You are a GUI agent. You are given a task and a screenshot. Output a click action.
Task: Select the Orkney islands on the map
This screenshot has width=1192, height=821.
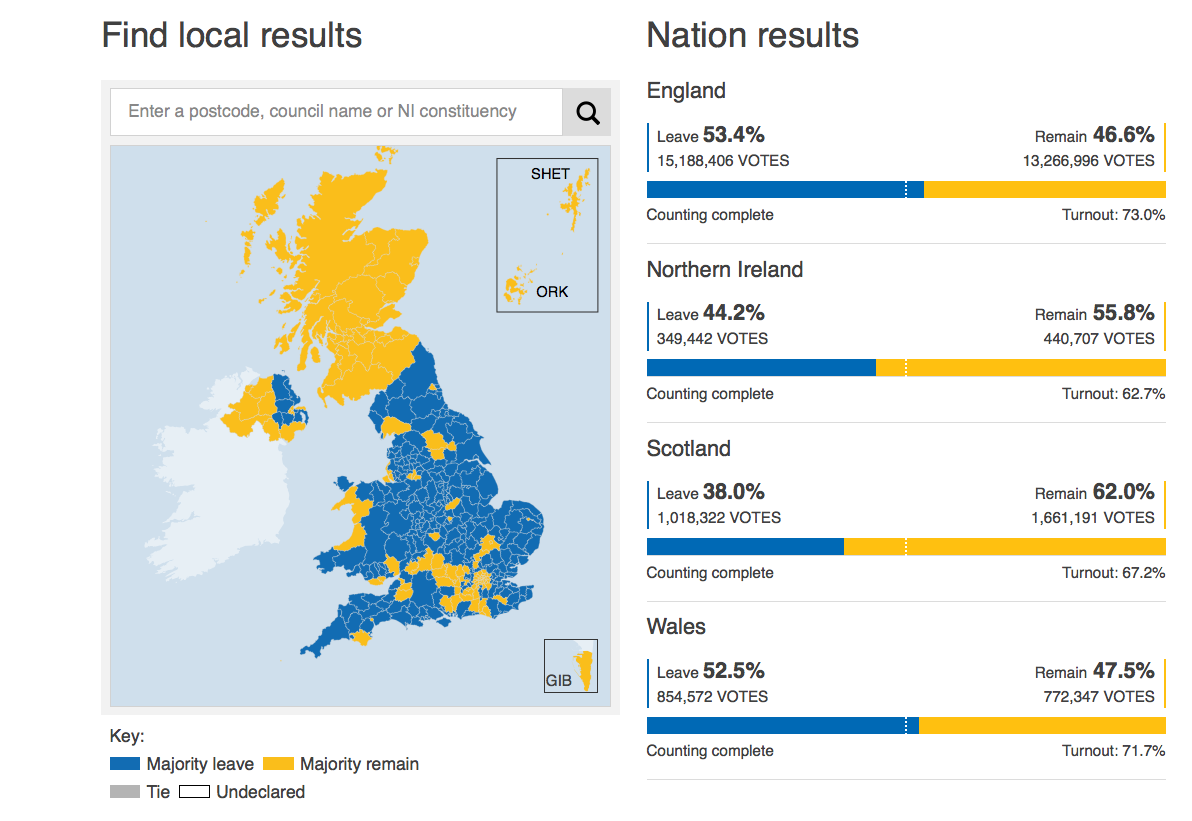pyautogui.click(x=519, y=283)
